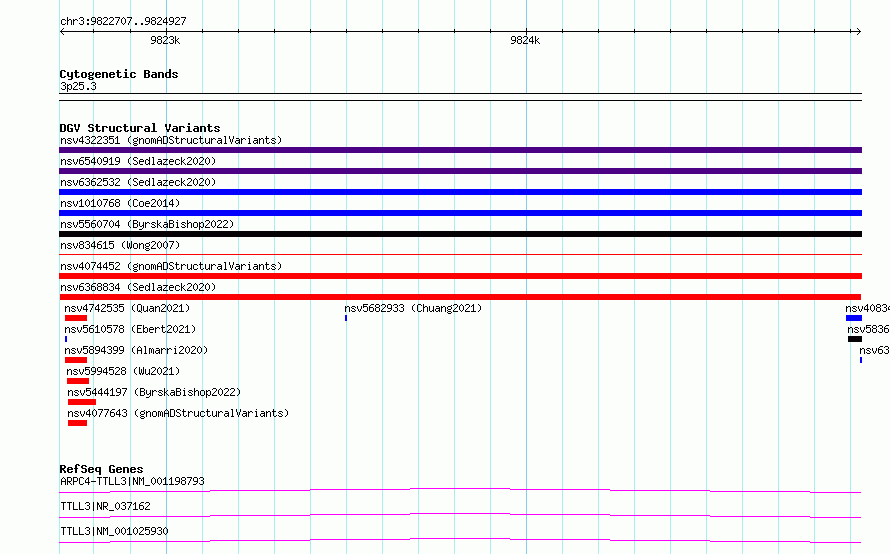Open nsv4074452 gnomAD variant label
Screen dimensions: 890x554
[171, 266]
